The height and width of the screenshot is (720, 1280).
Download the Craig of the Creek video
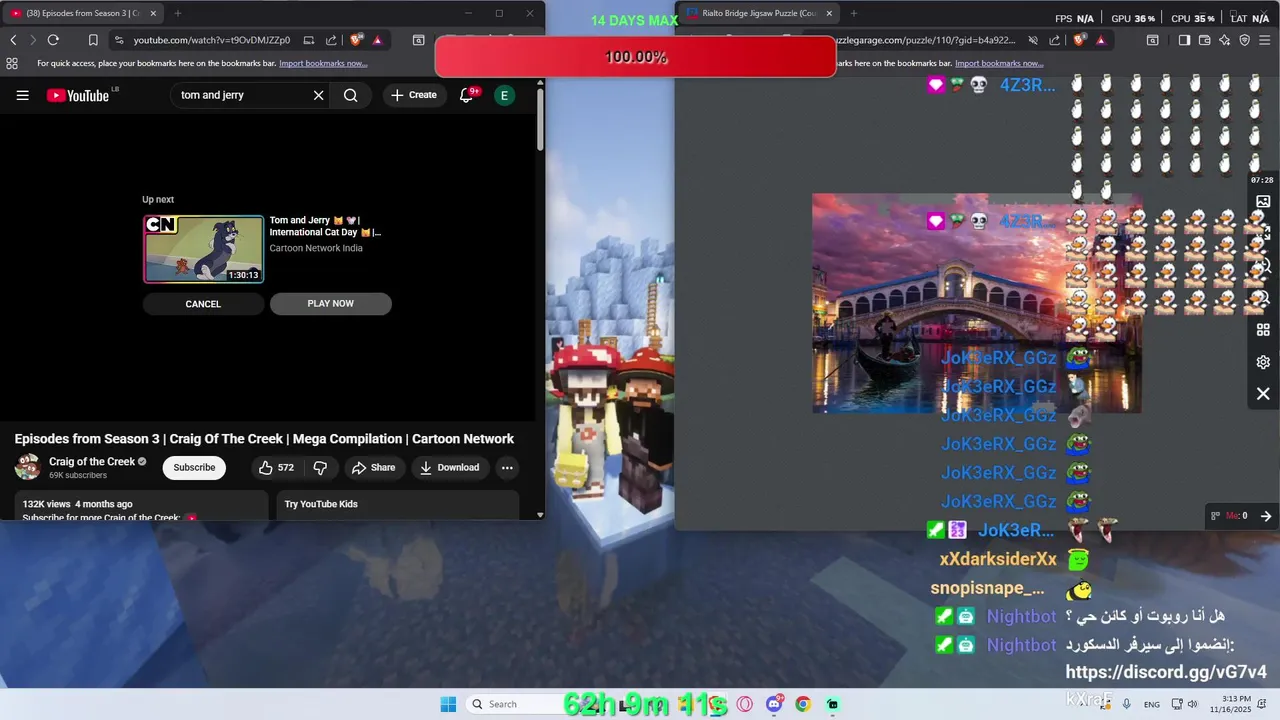[x=449, y=467]
